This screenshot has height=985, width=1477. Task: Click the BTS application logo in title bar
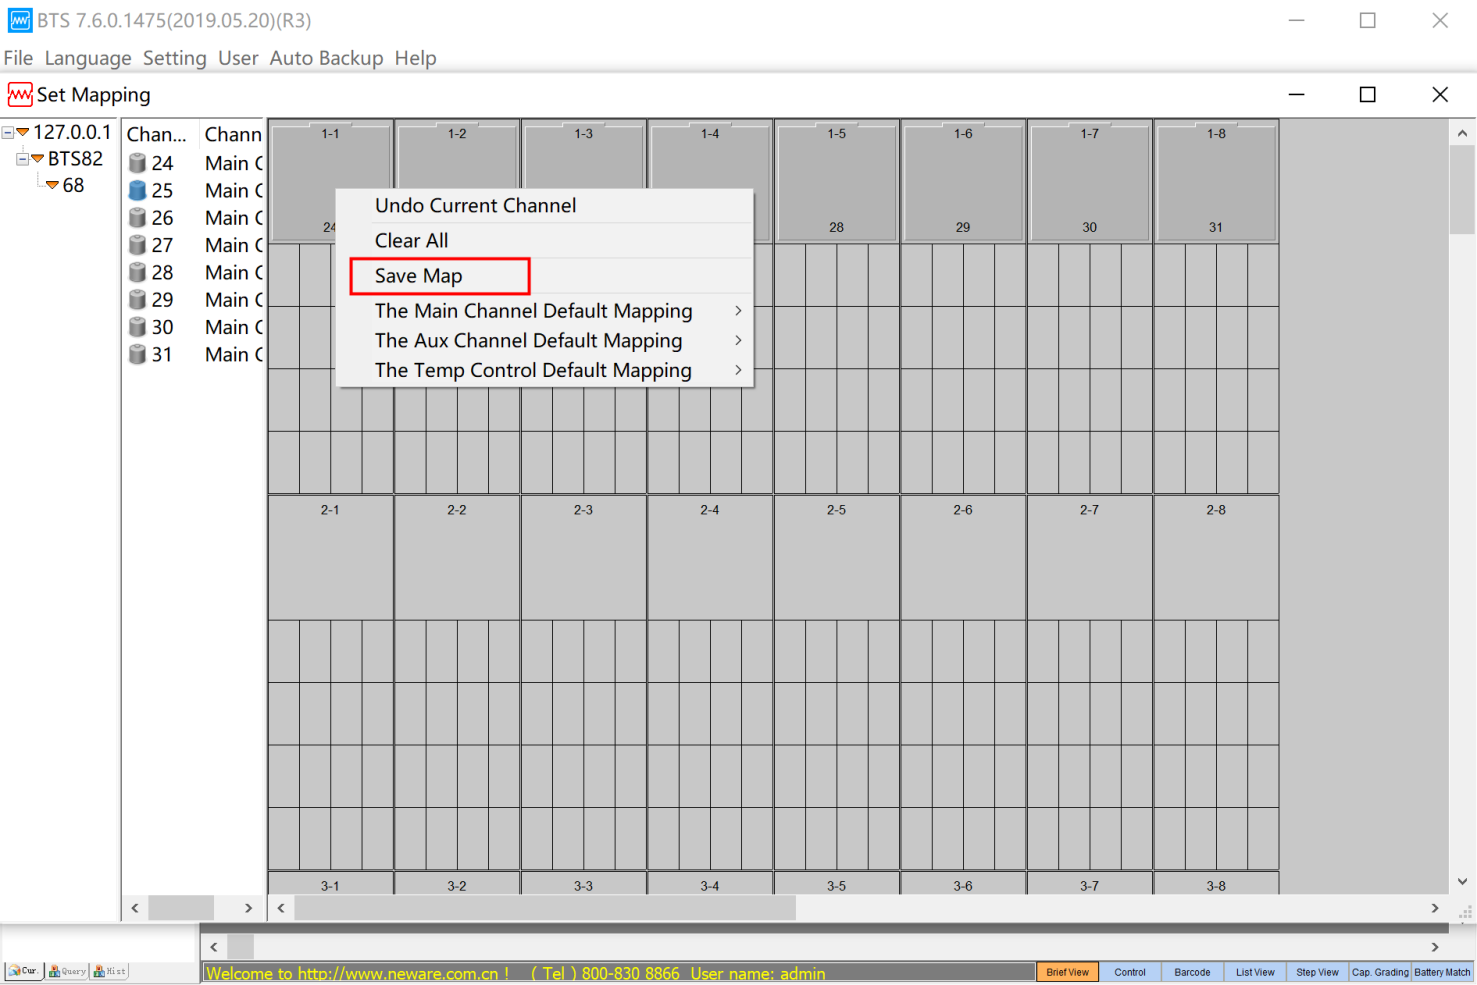(20, 20)
